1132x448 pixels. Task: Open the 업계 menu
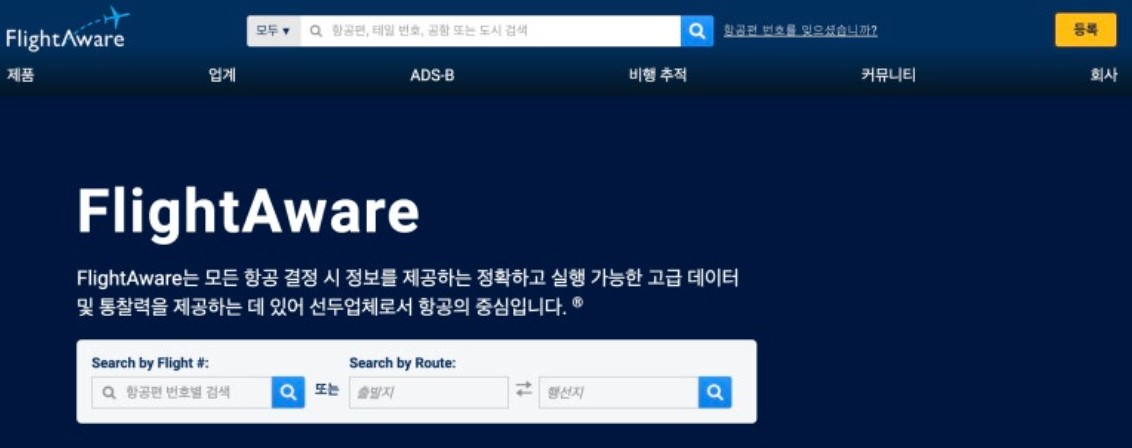click(x=222, y=75)
